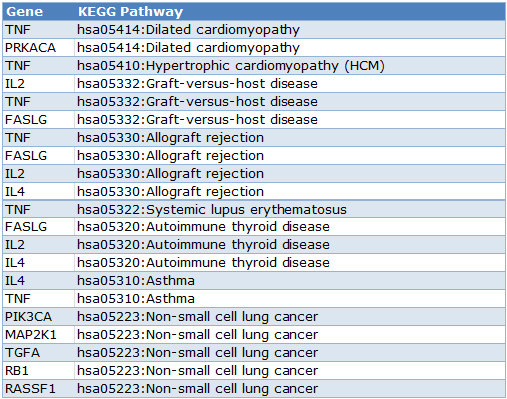Select the Hypertrophic cardiomyopathy (HCM) pathway cell
The image size is (507, 399).
[x=290, y=66]
